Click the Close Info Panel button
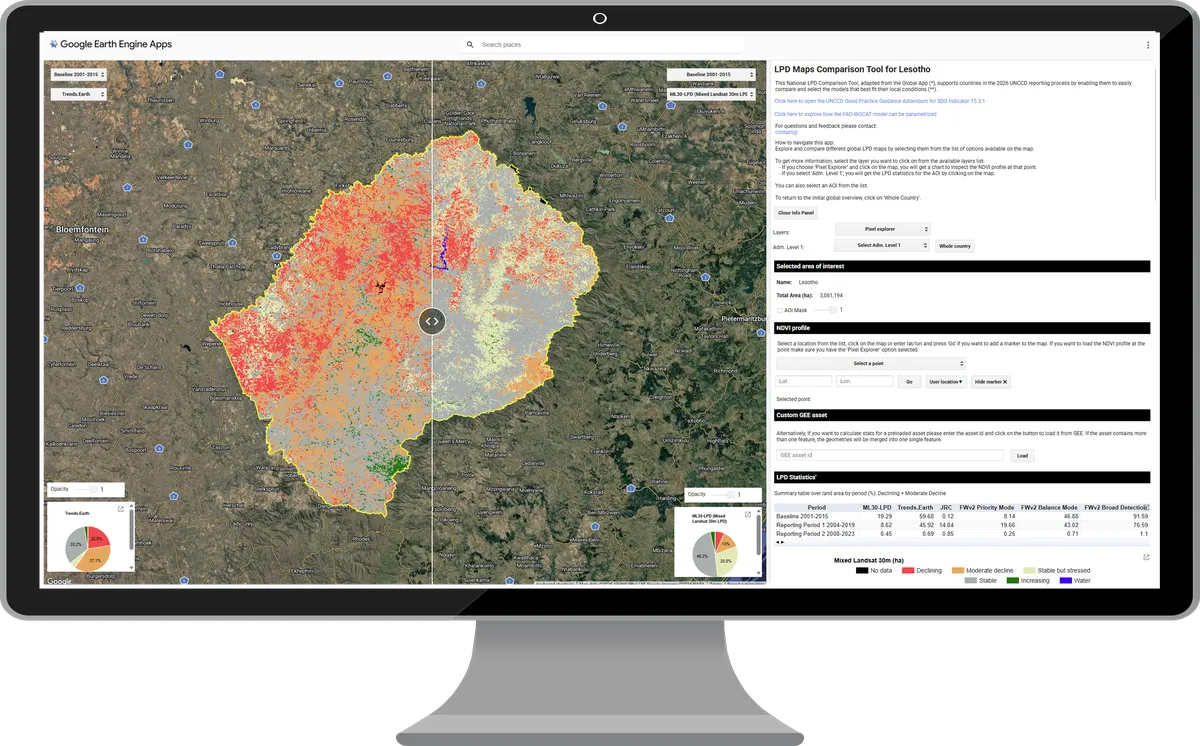 coord(796,213)
